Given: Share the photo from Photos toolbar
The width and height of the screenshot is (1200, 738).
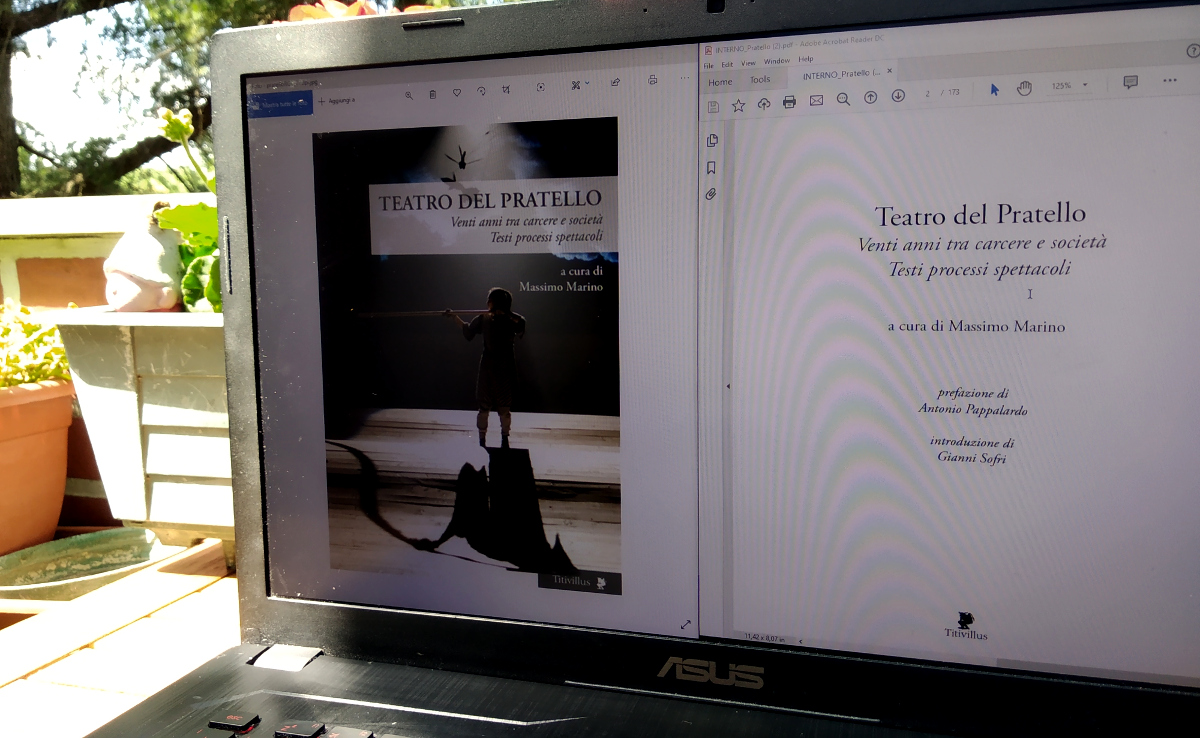Looking at the screenshot, I should coord(615,83).
